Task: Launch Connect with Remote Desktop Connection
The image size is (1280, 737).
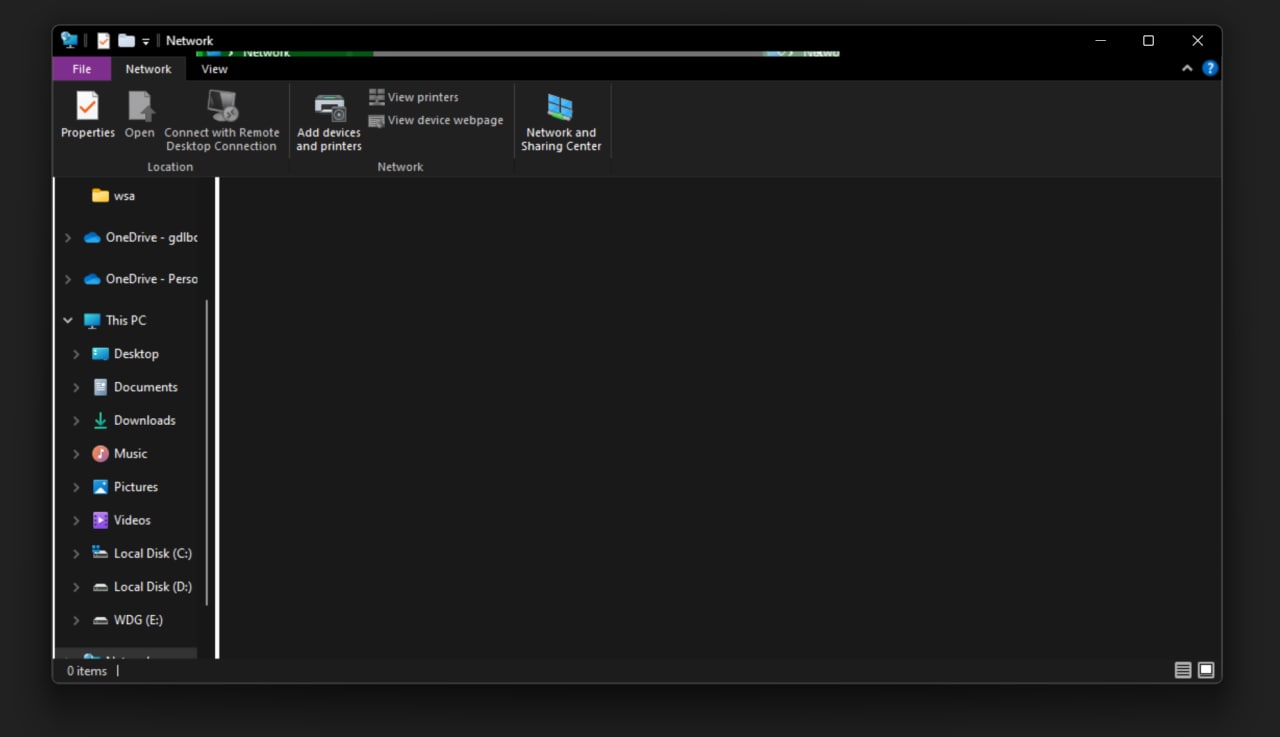Action: [x=222, y=120]
